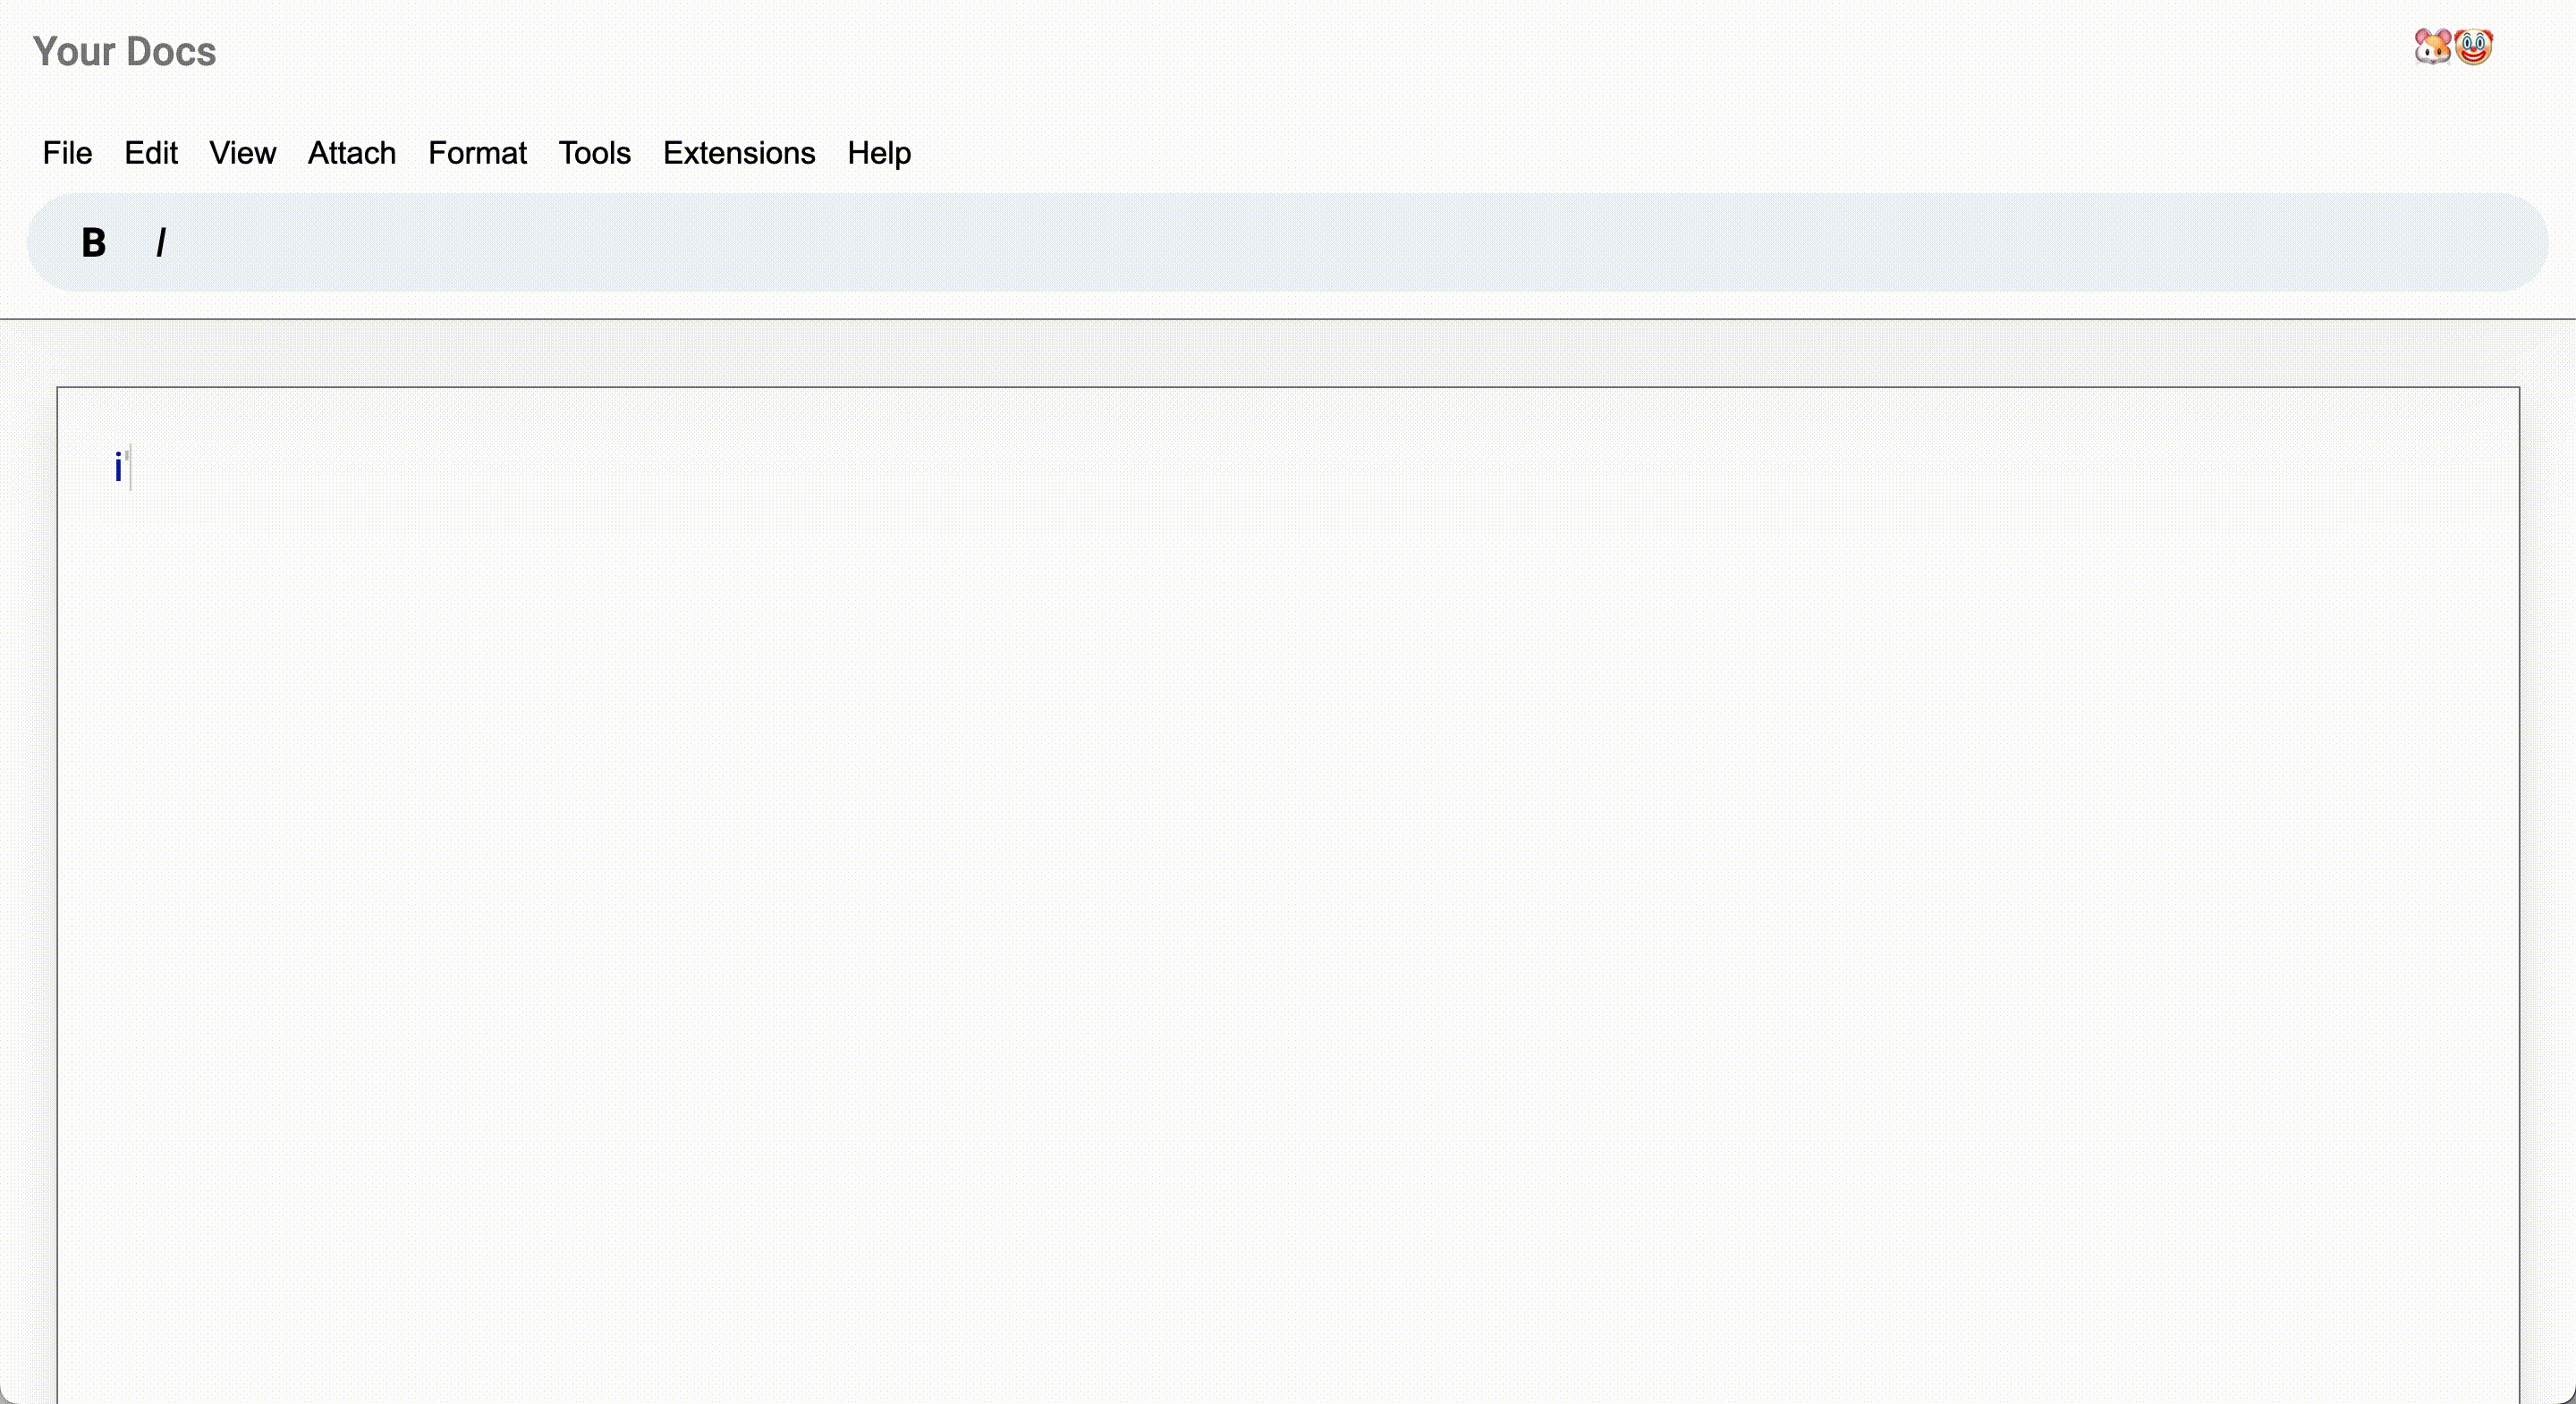Screen dimensions: 2576x1404
Task: Open the Help menu
Action: [879, 153]
